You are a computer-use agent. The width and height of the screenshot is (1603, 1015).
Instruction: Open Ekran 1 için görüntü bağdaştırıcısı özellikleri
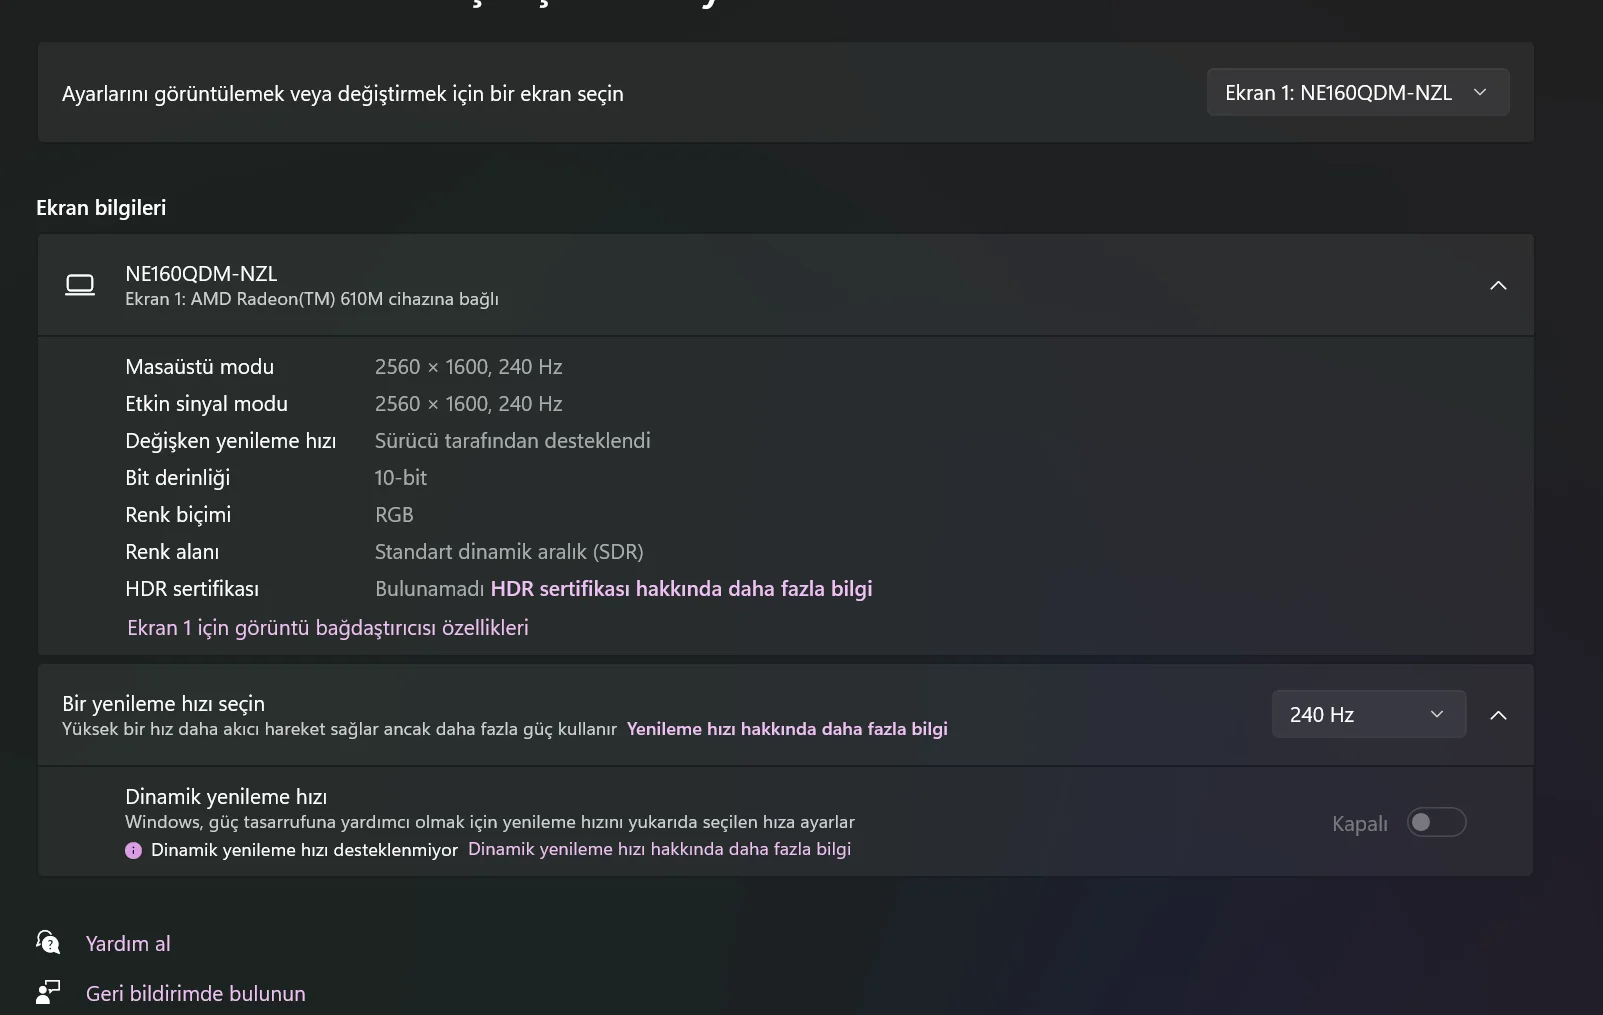click(x=328, y=628)
